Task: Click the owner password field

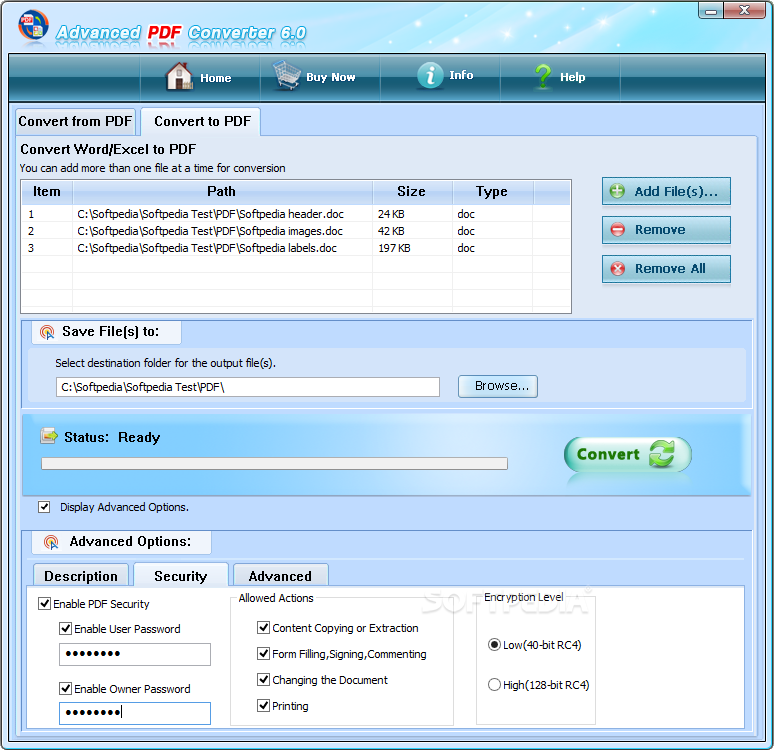Action: pos(135,713)
